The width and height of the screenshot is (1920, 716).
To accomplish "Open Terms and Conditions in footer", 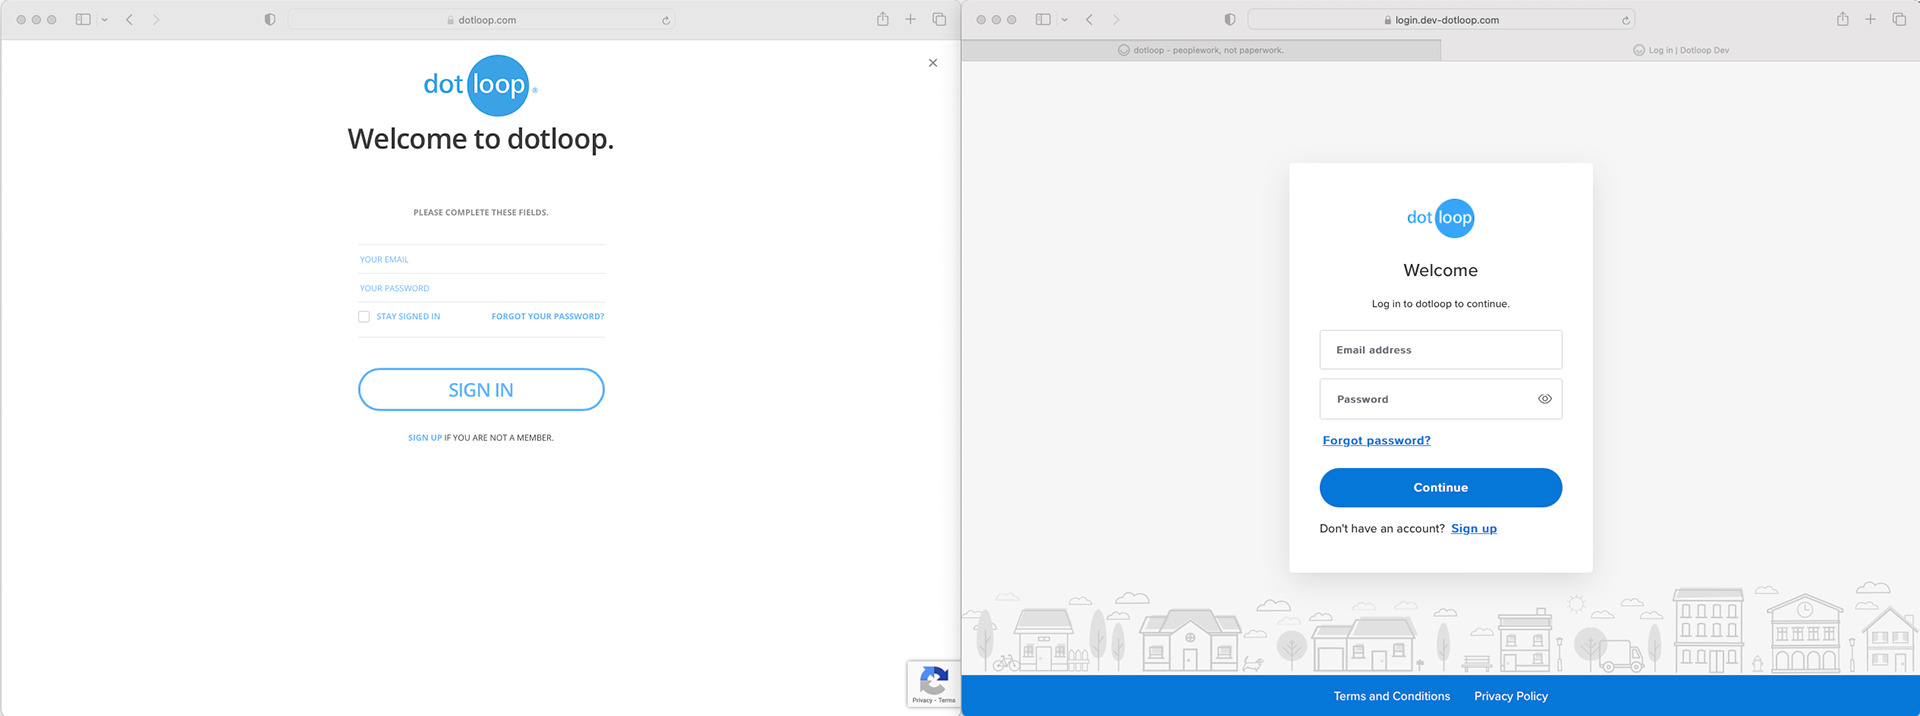I will pos(1392,696).
